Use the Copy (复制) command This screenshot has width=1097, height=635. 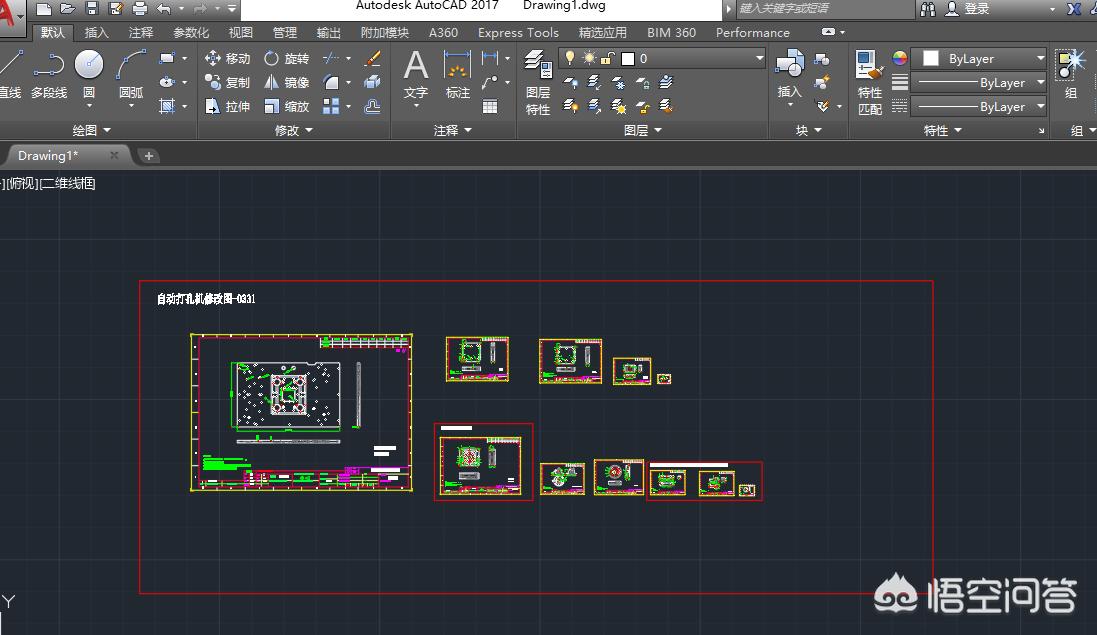[x=227, y=83]
